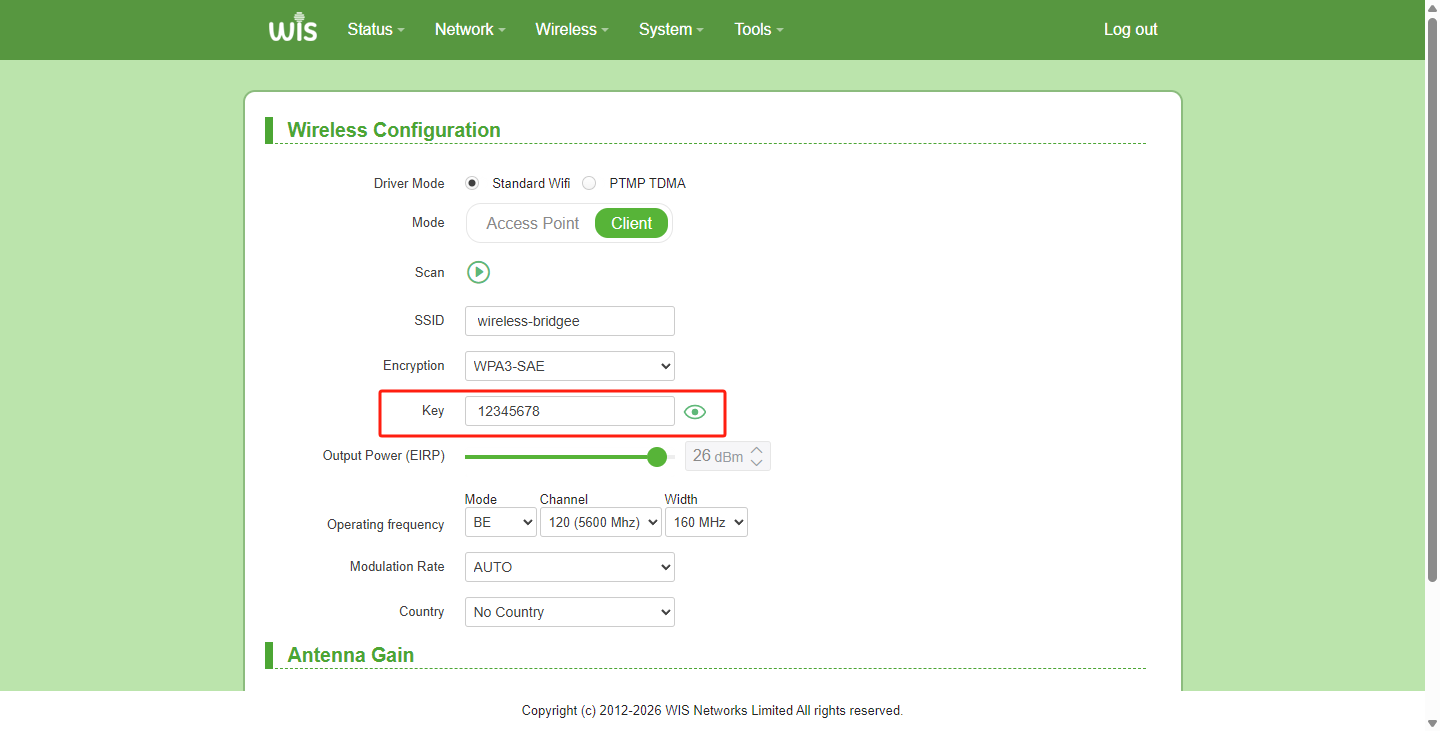Click the Output Power (EIRP) label

click(x=384, y=455)
